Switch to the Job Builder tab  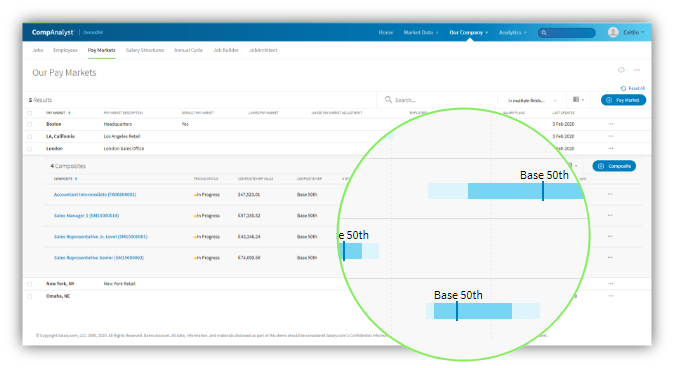tap(226, 50)
